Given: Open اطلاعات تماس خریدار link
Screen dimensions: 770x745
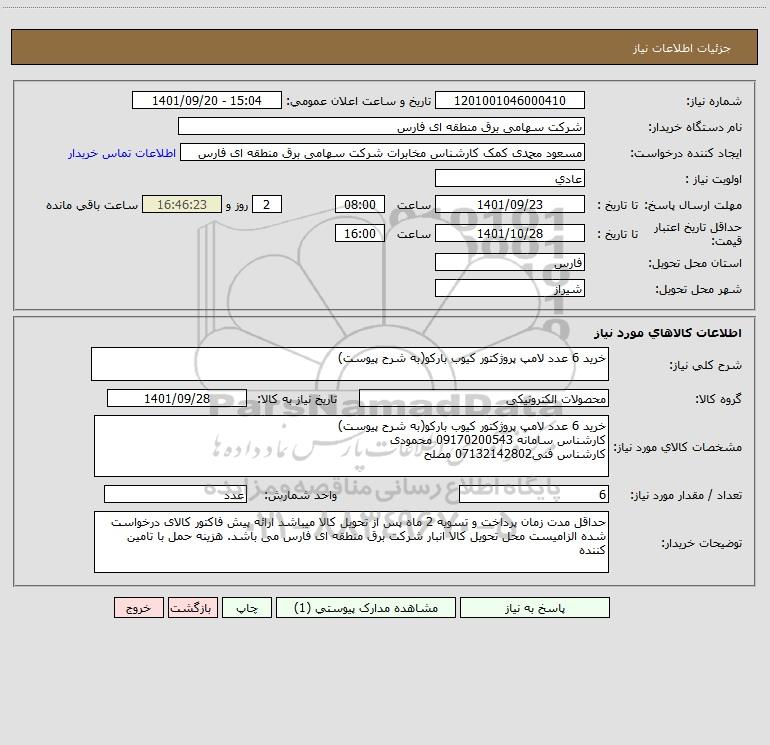Looking at the screenshot, I should tap(122, 153).
